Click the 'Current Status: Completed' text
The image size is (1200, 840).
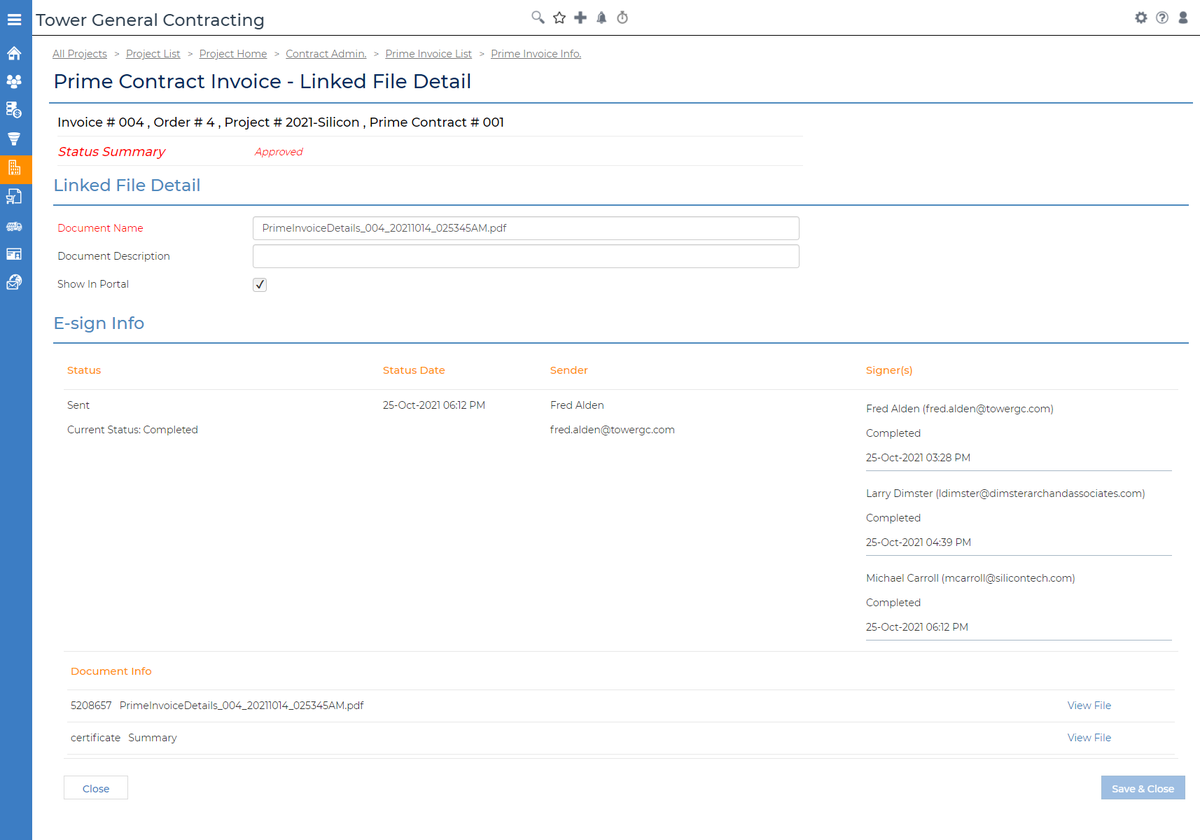(x=132, y=430)
